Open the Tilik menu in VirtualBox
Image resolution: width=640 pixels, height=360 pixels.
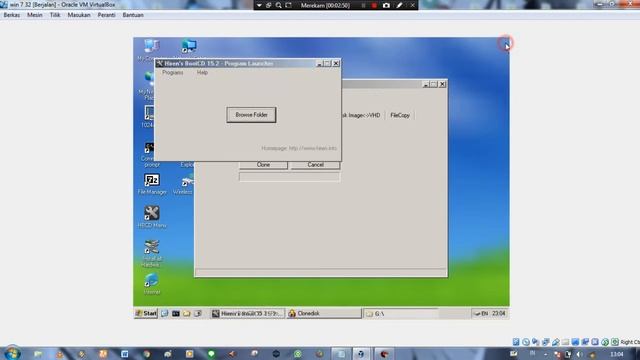55,15
